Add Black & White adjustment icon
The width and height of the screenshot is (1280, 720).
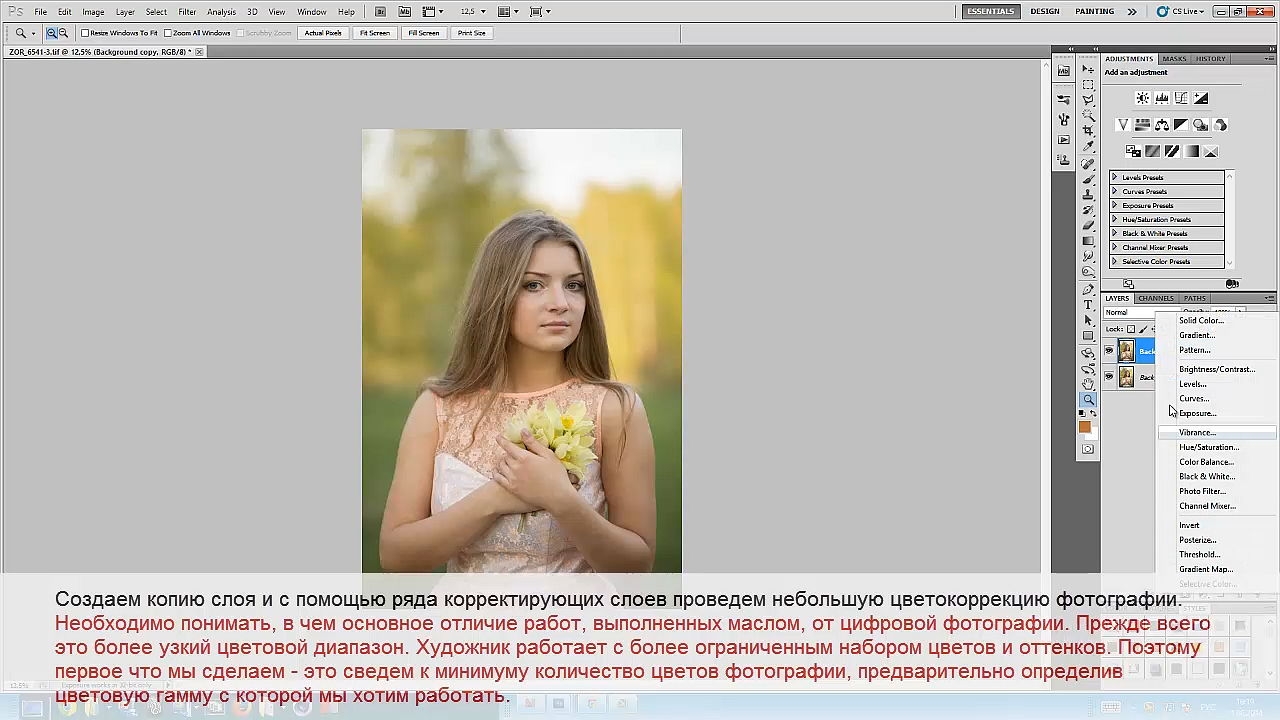tap(1181, 125)
